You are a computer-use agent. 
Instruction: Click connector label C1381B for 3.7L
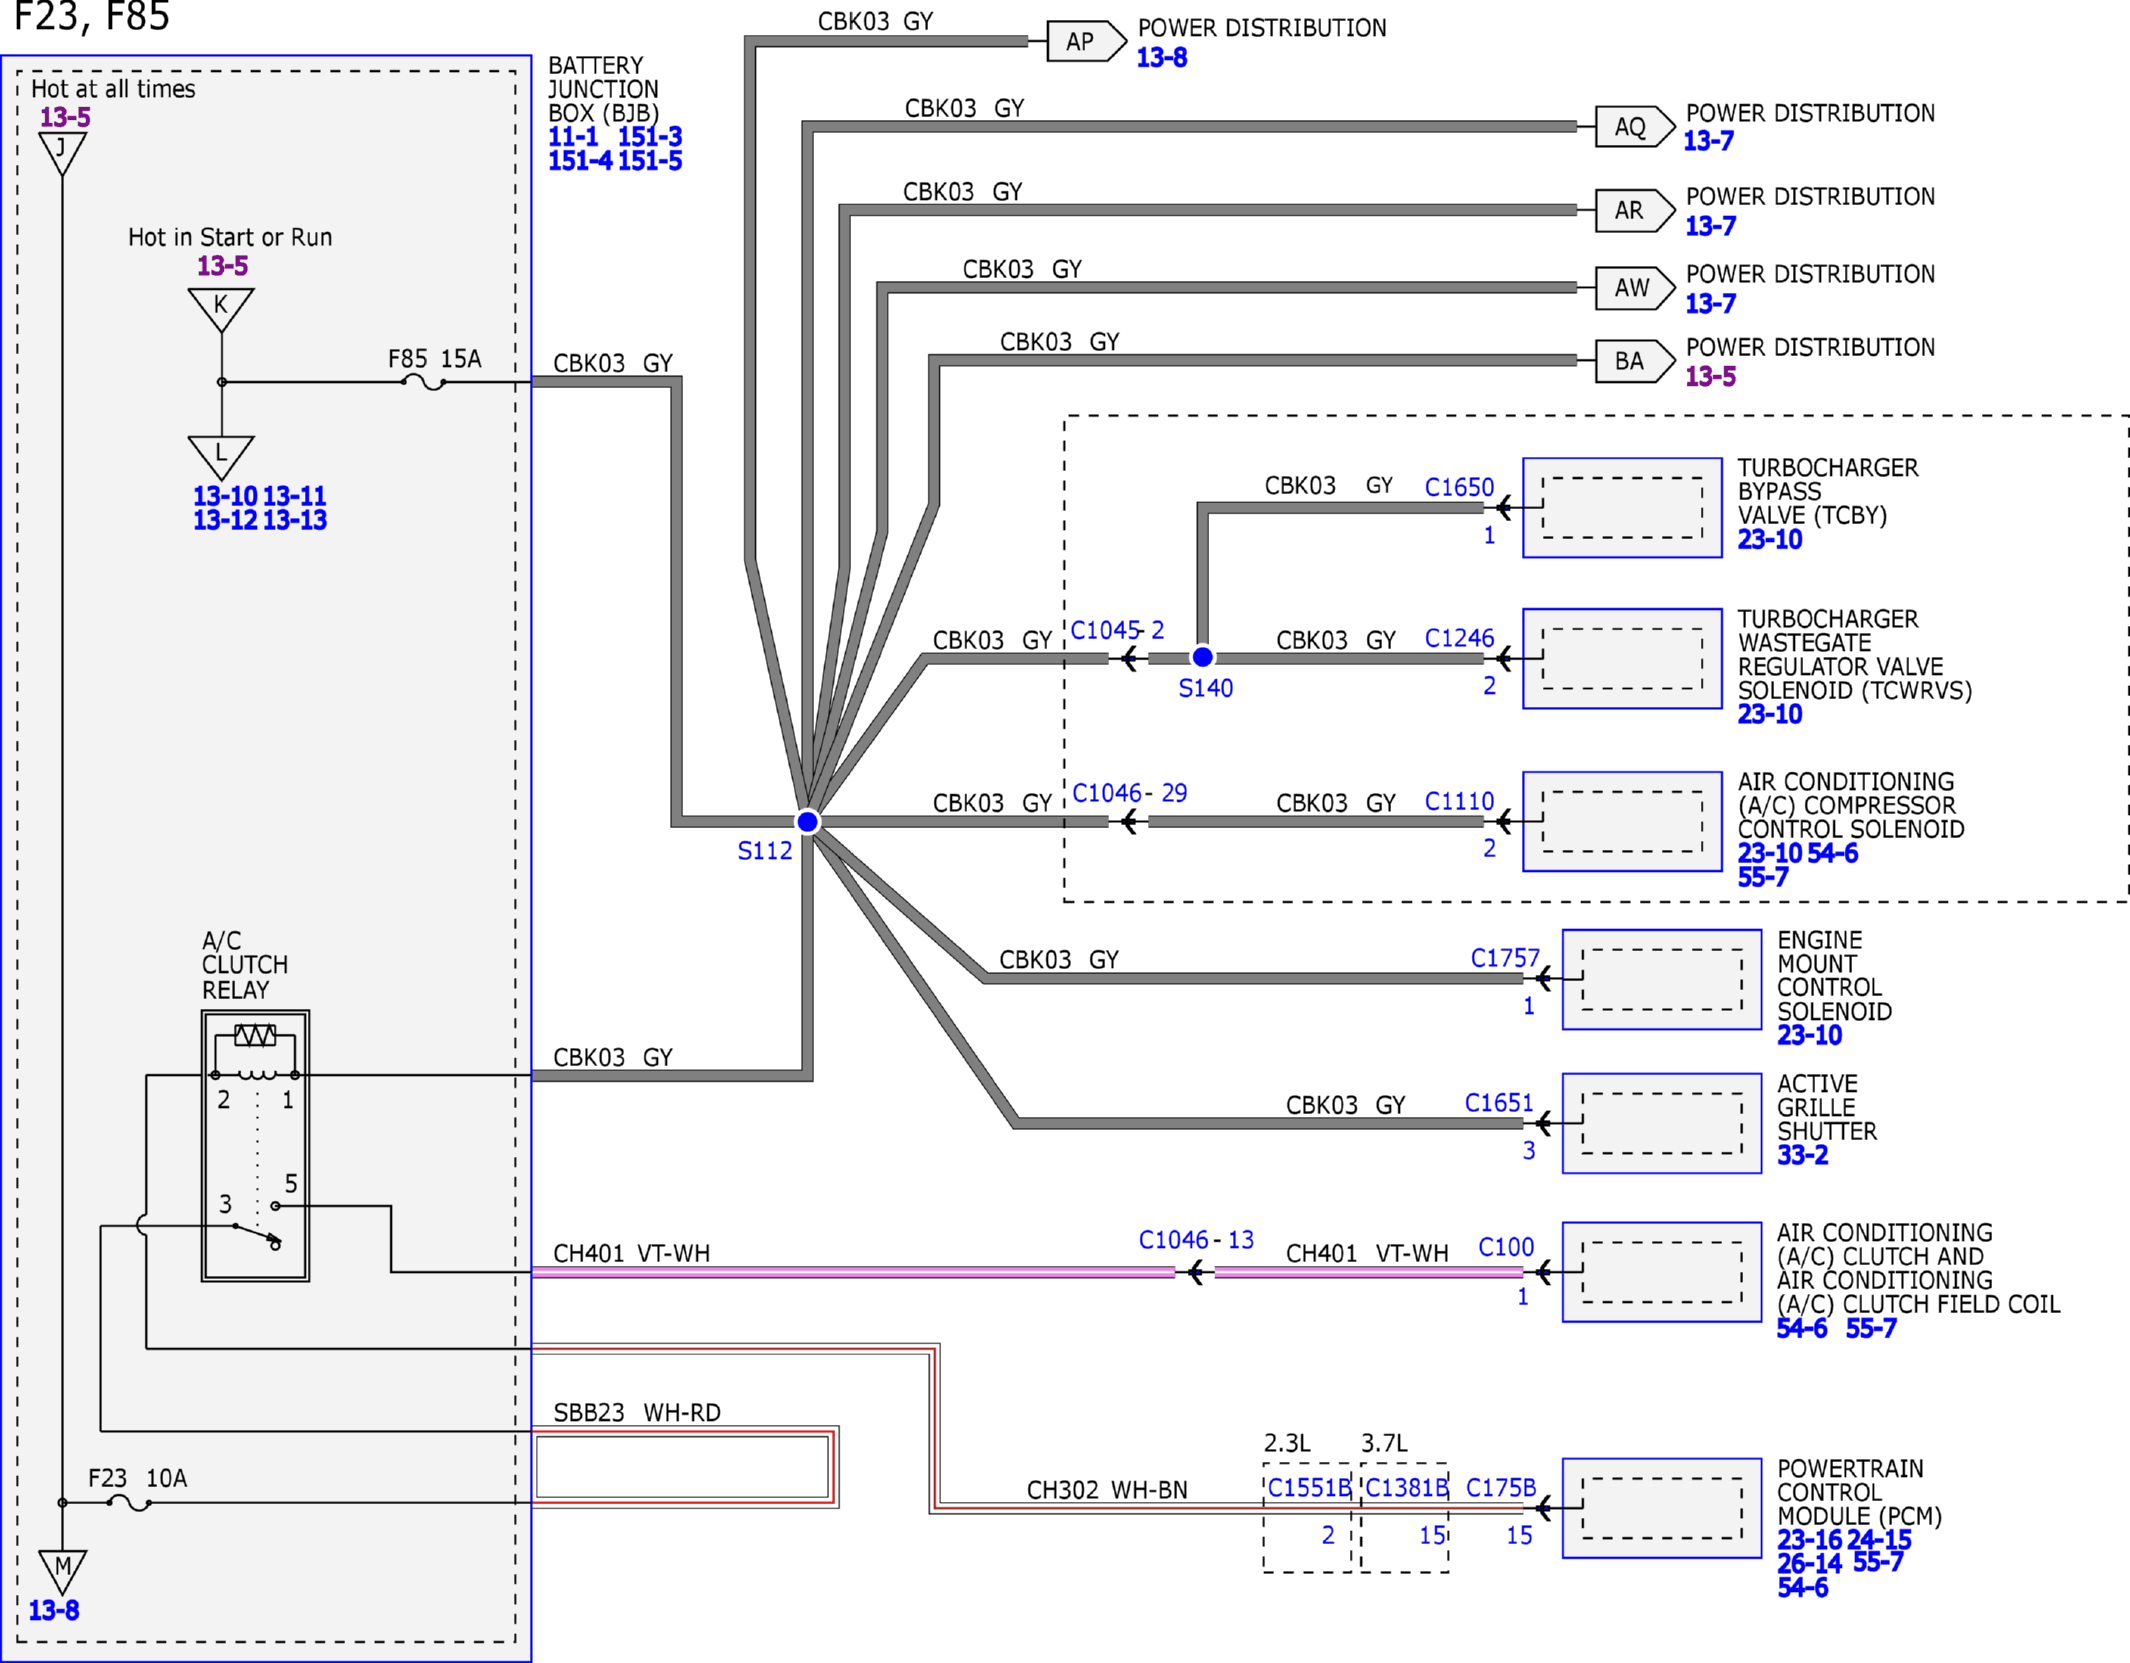pos(1408,1488)
